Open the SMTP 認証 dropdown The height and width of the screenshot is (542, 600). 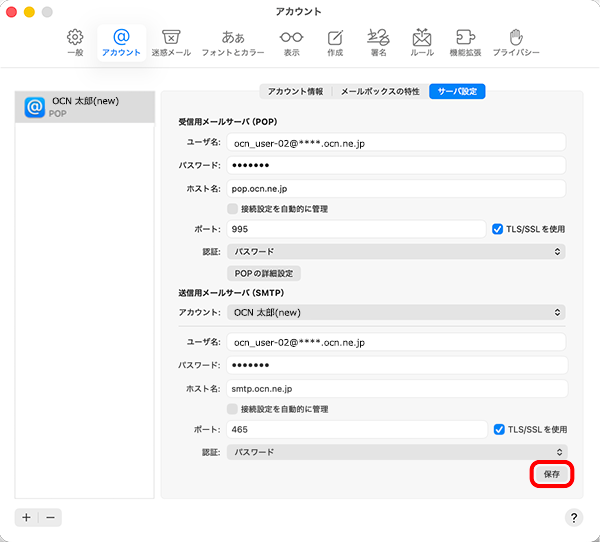coord(396,452)
